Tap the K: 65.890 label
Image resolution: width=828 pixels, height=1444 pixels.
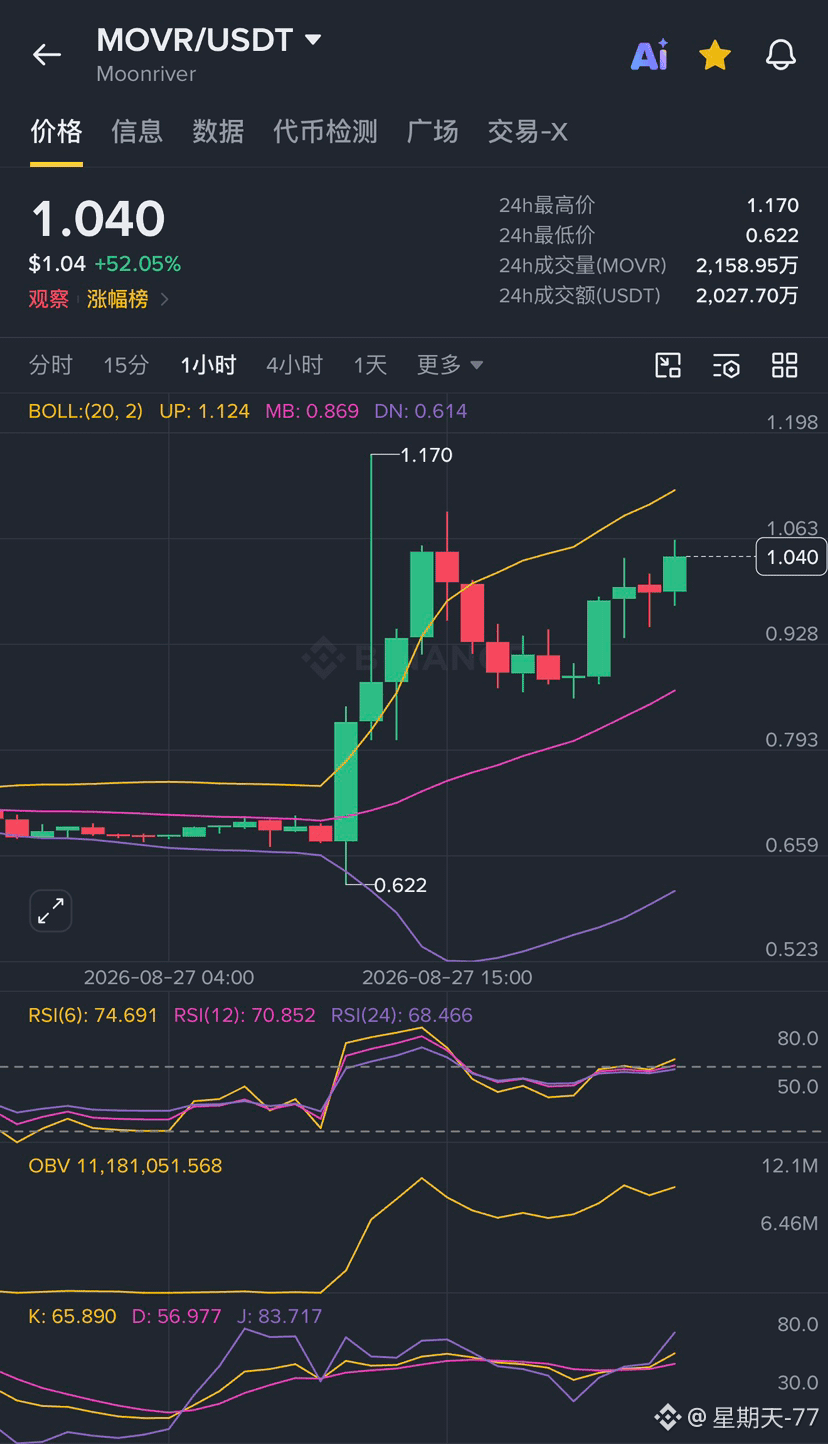tap(72, 1316)
